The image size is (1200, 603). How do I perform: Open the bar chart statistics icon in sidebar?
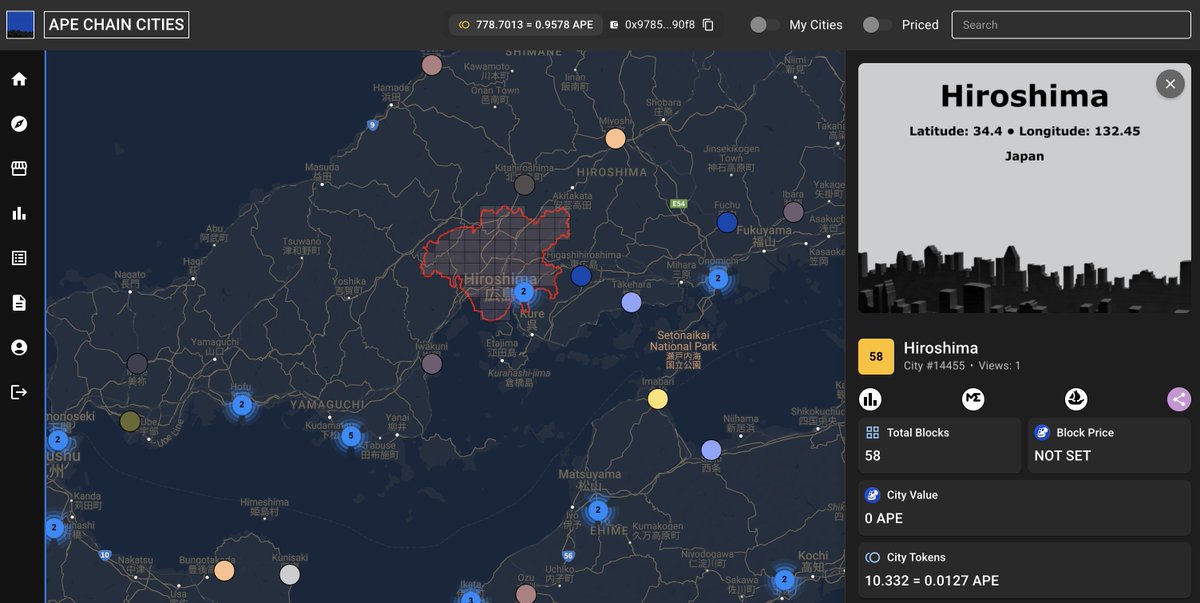point(19,213)
